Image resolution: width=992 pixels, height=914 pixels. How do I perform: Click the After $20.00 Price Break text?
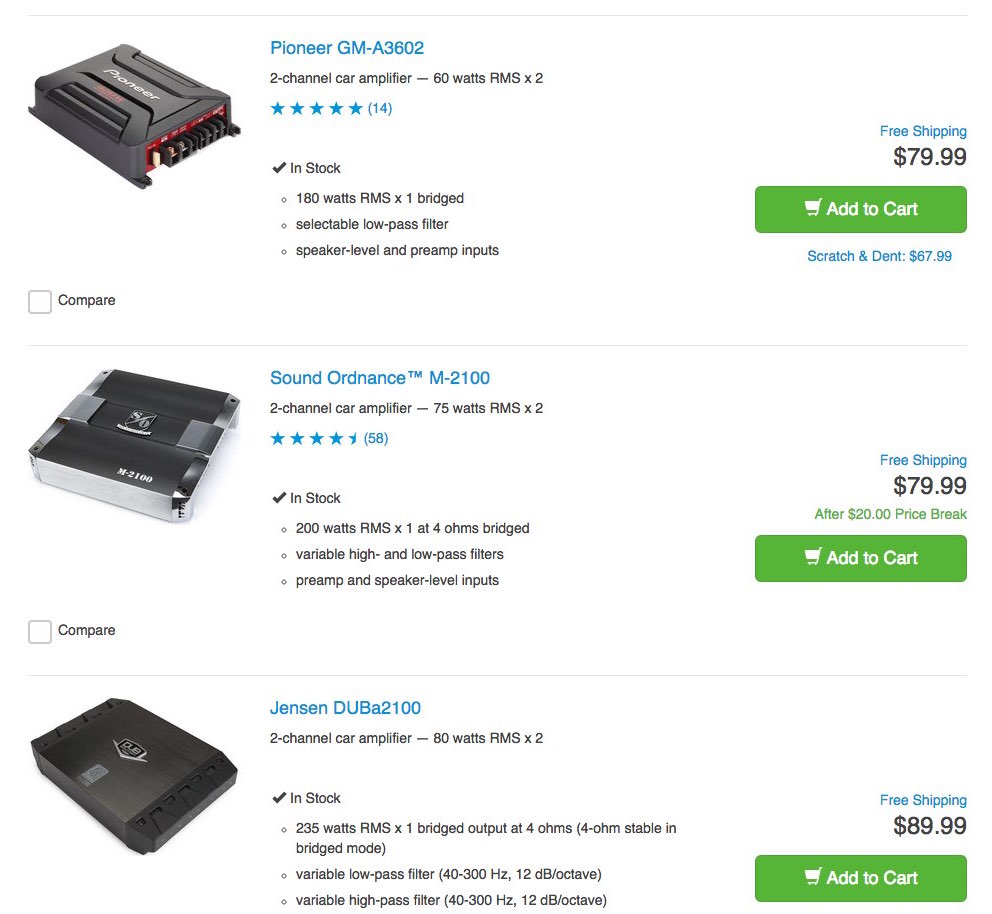point(890,514)
